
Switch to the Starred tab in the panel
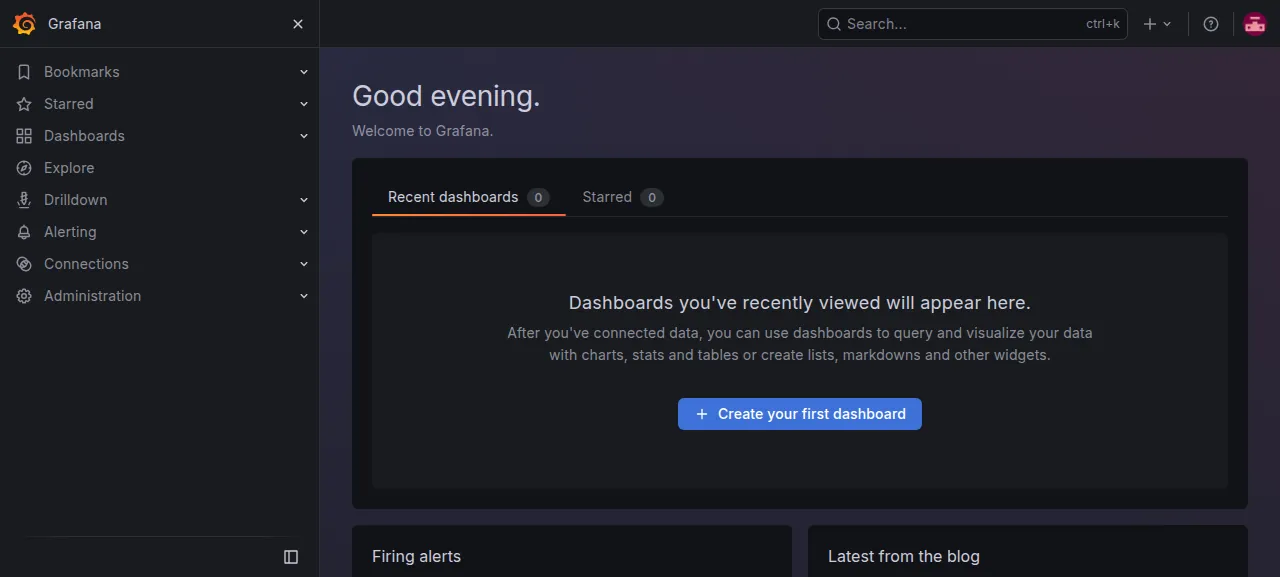[622, 197]
